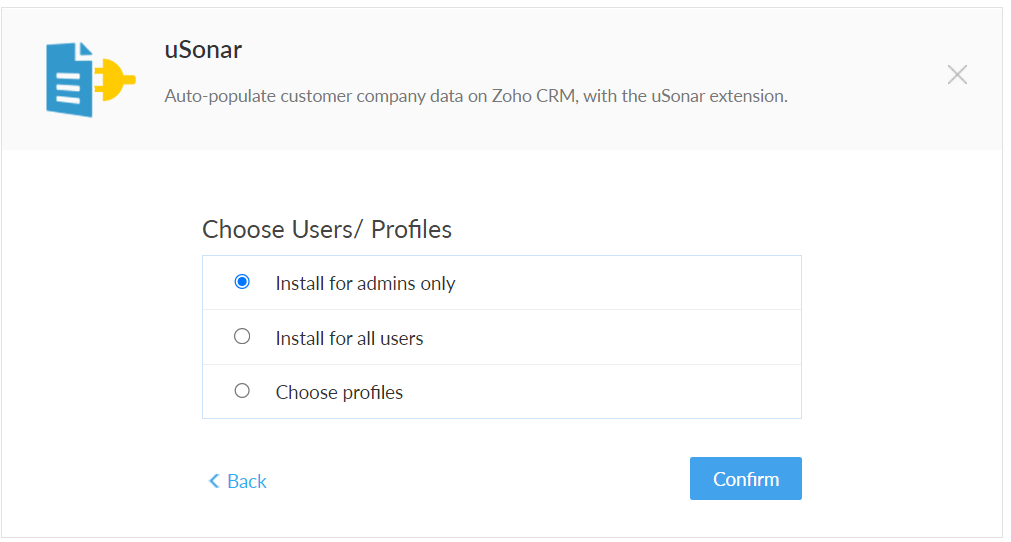Click blank space in the all users row
This screenshot has height=542, width=1011.
(x=630, y=338)
